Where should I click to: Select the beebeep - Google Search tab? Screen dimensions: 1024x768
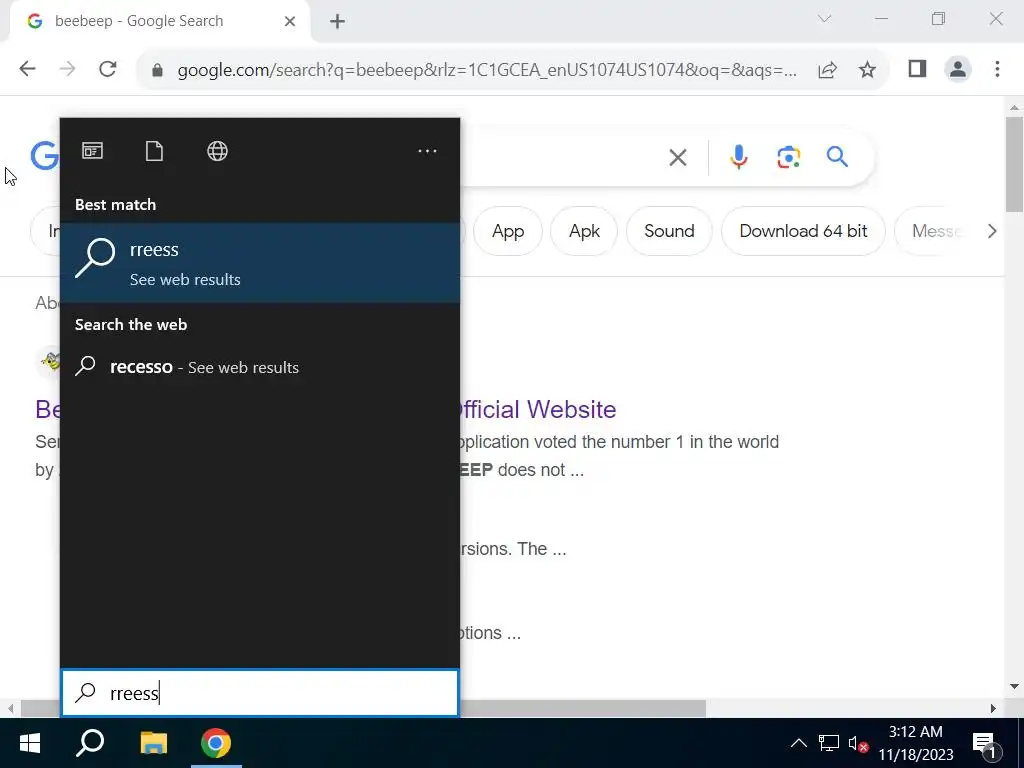click(160, 21)
